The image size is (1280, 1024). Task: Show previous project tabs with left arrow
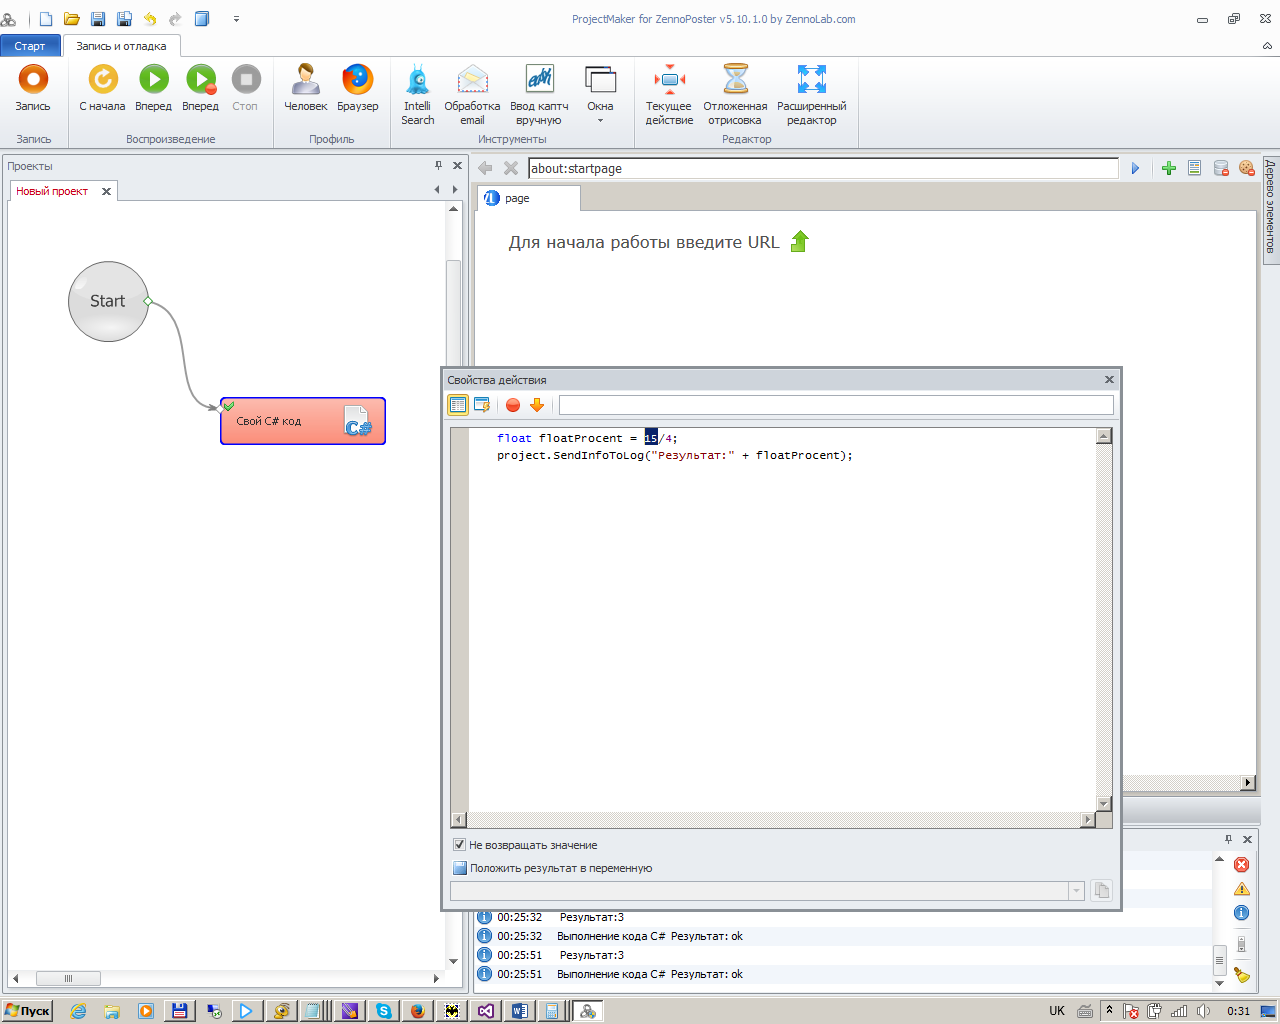[437, 190]
